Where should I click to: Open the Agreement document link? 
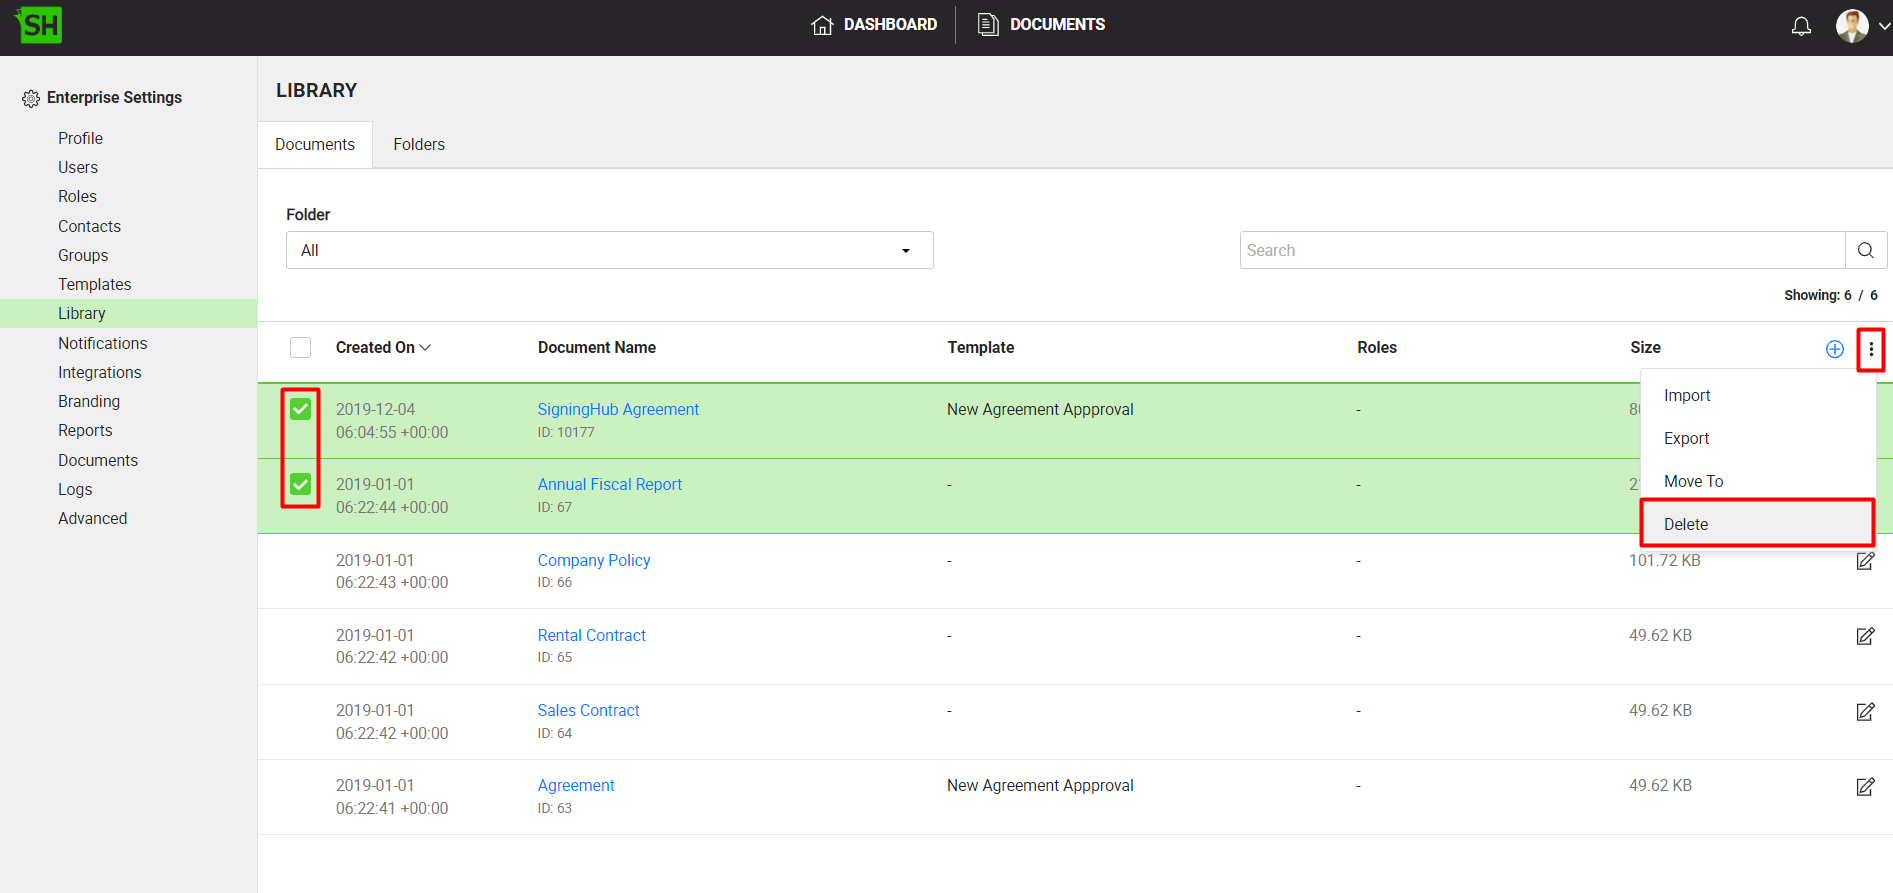[576, 786]
